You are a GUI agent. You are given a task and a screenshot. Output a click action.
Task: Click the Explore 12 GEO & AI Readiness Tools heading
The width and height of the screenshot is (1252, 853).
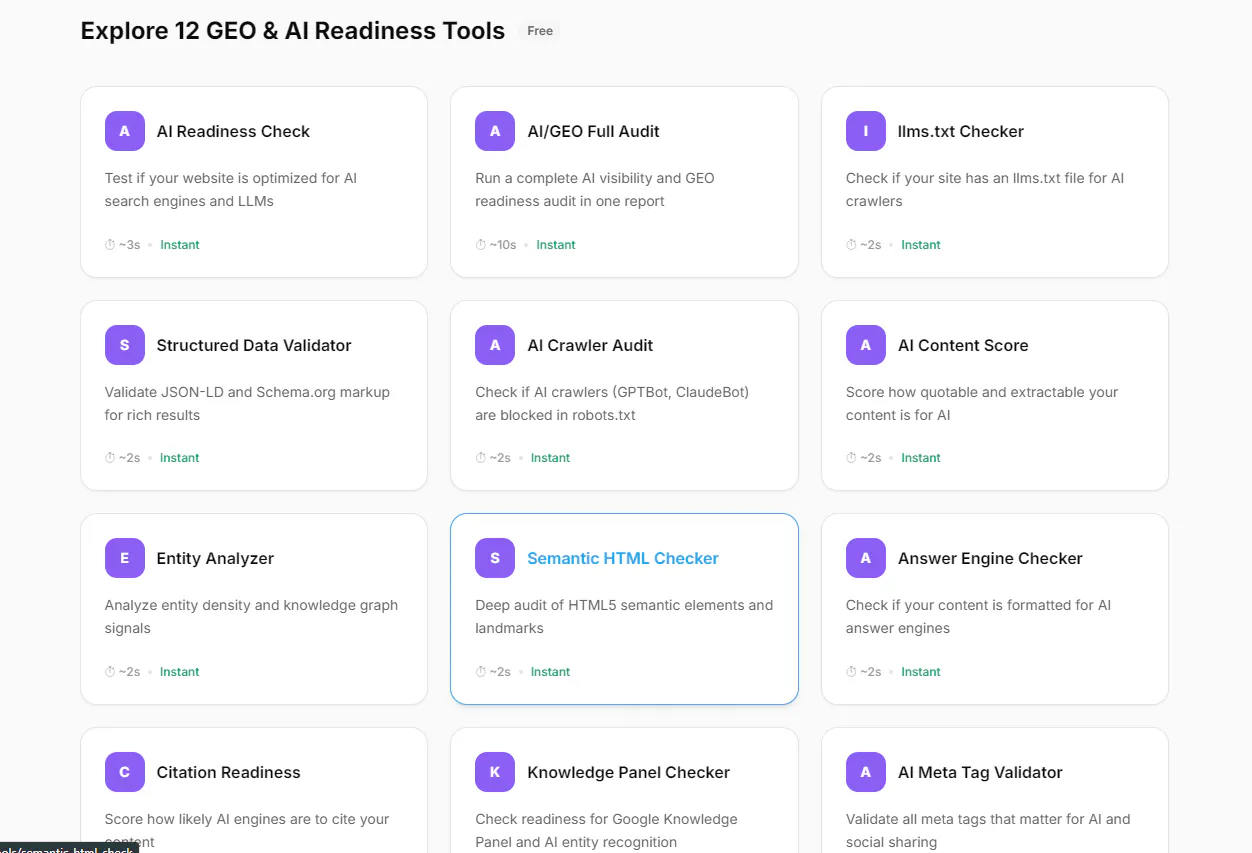[293, 31]
